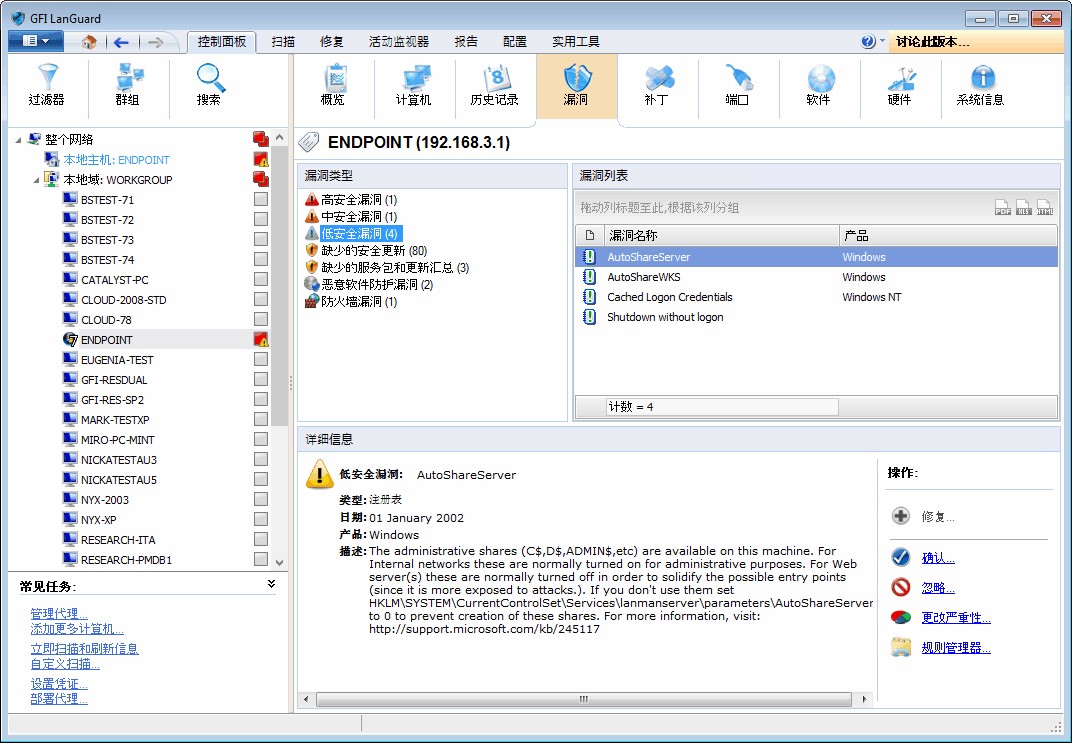1072x743 pixels.
Task: Collapse the Common Tasks (常见任务) section
Action: (271, 584)
